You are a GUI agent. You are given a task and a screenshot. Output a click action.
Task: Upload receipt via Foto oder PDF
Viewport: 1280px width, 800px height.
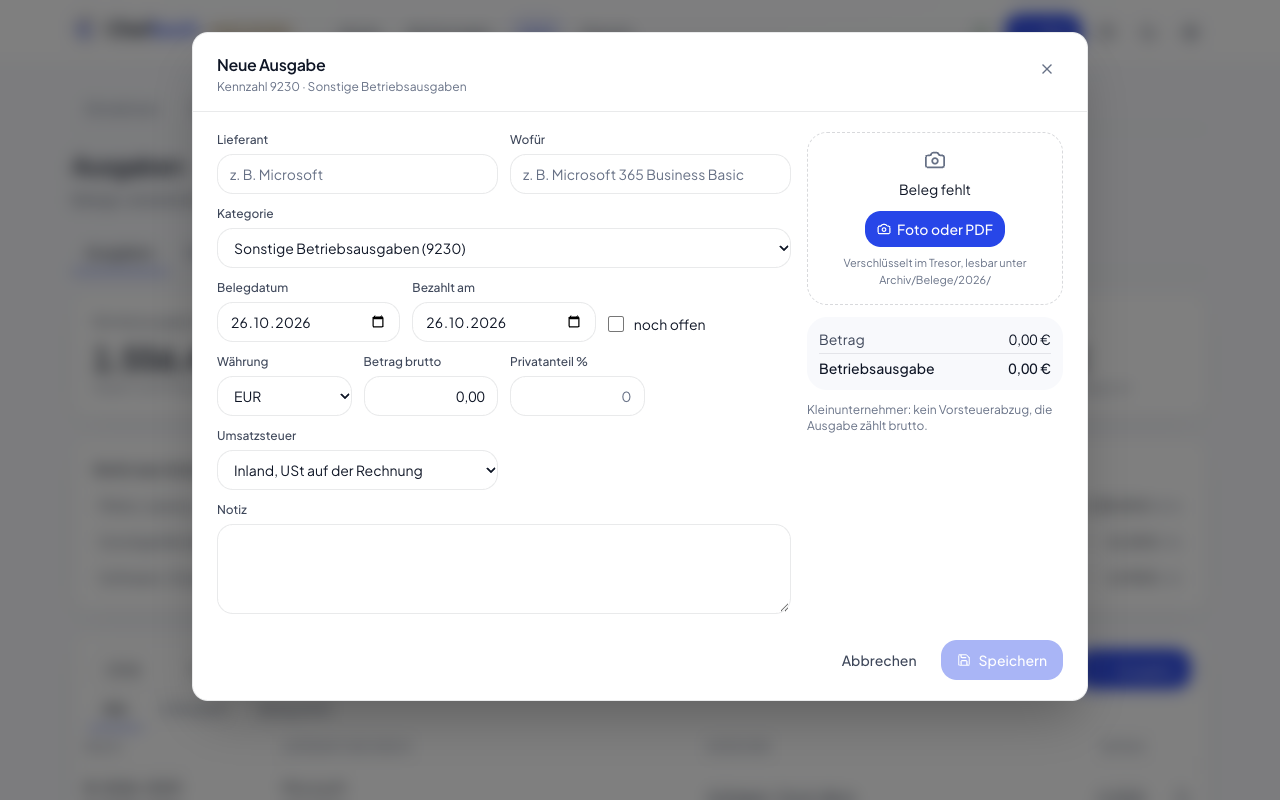pos(935,229)
